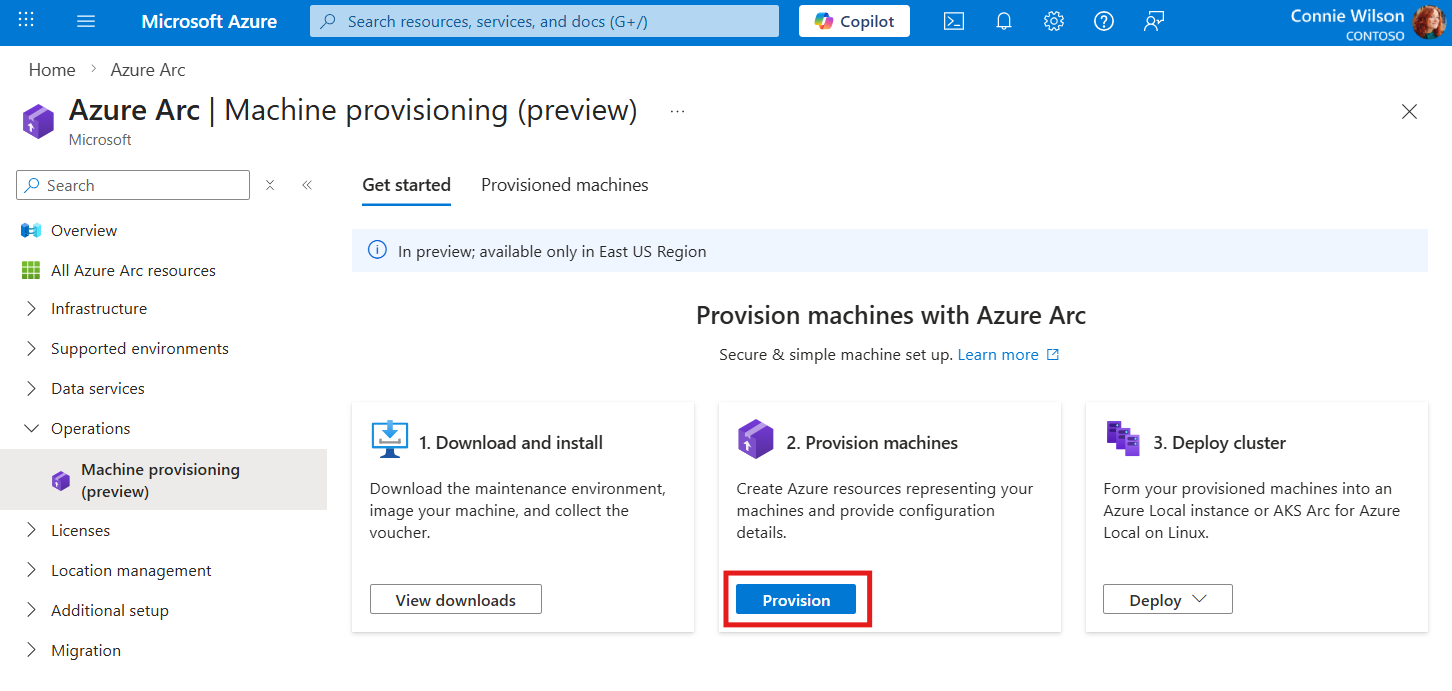Click the '2. Provision machines' heading
This screenshot has height=691, width=1452.
point(872,443)
